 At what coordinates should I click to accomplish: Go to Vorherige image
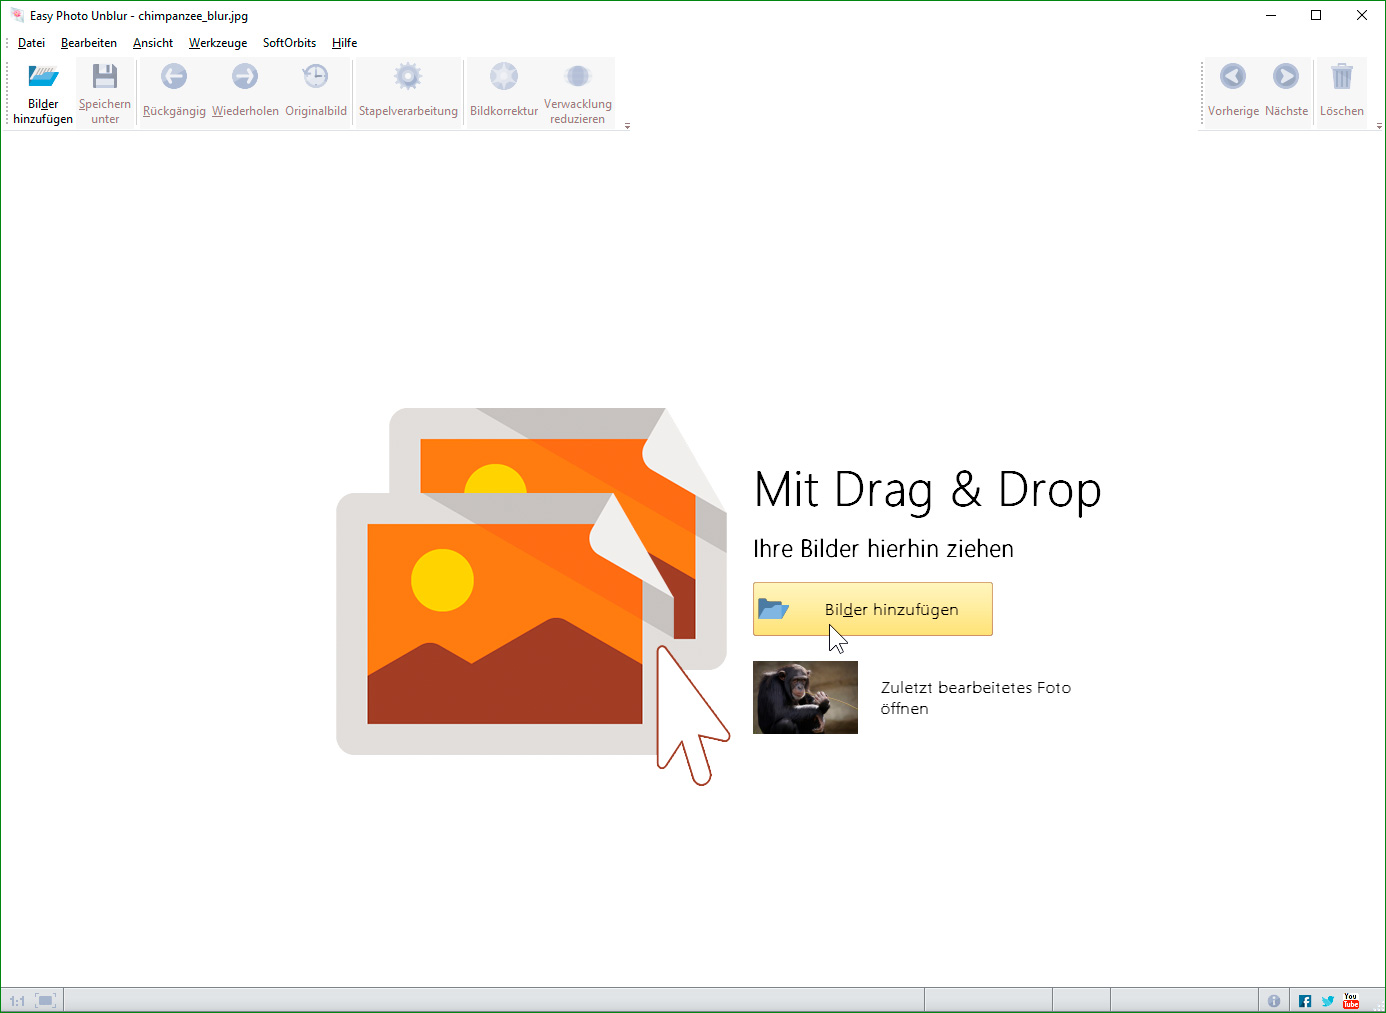click(x=1233, y=78)
